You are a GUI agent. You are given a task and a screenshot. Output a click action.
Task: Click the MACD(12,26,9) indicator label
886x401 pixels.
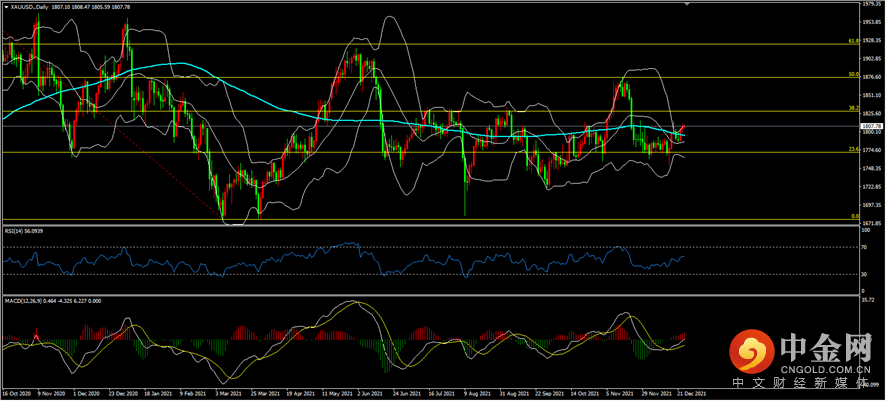pos(30,300)
